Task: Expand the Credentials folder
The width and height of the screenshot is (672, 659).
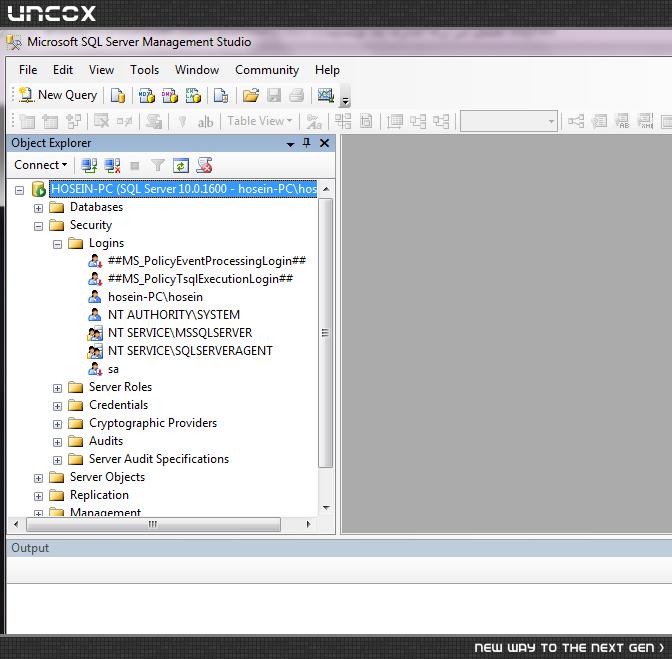Action: coord(57,406)
